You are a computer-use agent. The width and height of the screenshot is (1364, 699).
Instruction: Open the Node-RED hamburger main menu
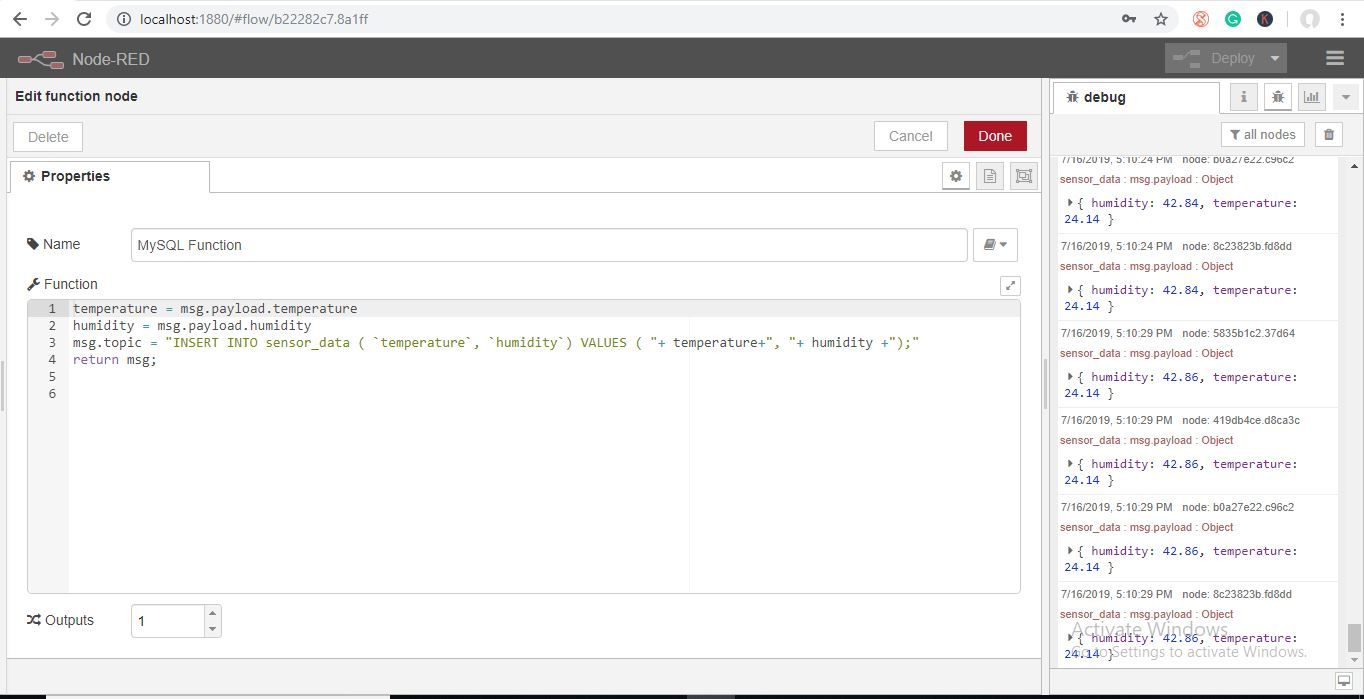pyautogui.click(x=1335, y=58)
